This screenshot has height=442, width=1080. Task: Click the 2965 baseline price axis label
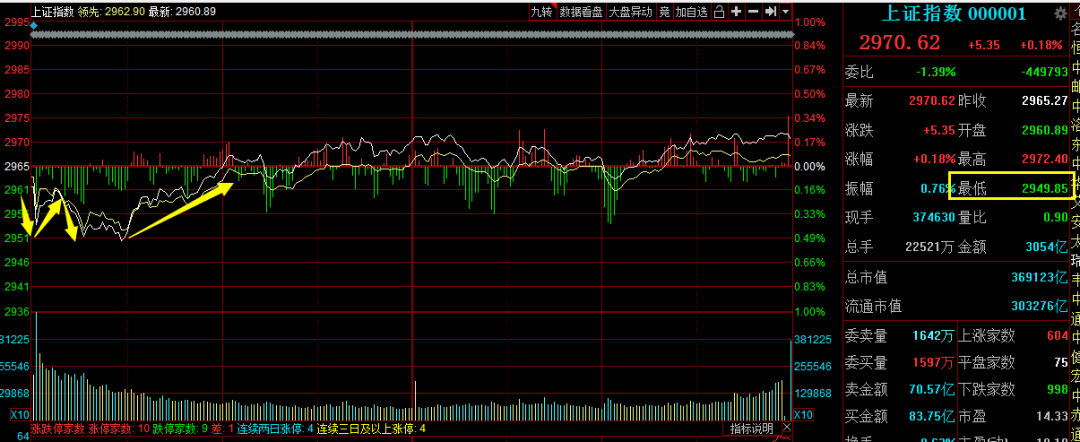(x=17, y=166)
